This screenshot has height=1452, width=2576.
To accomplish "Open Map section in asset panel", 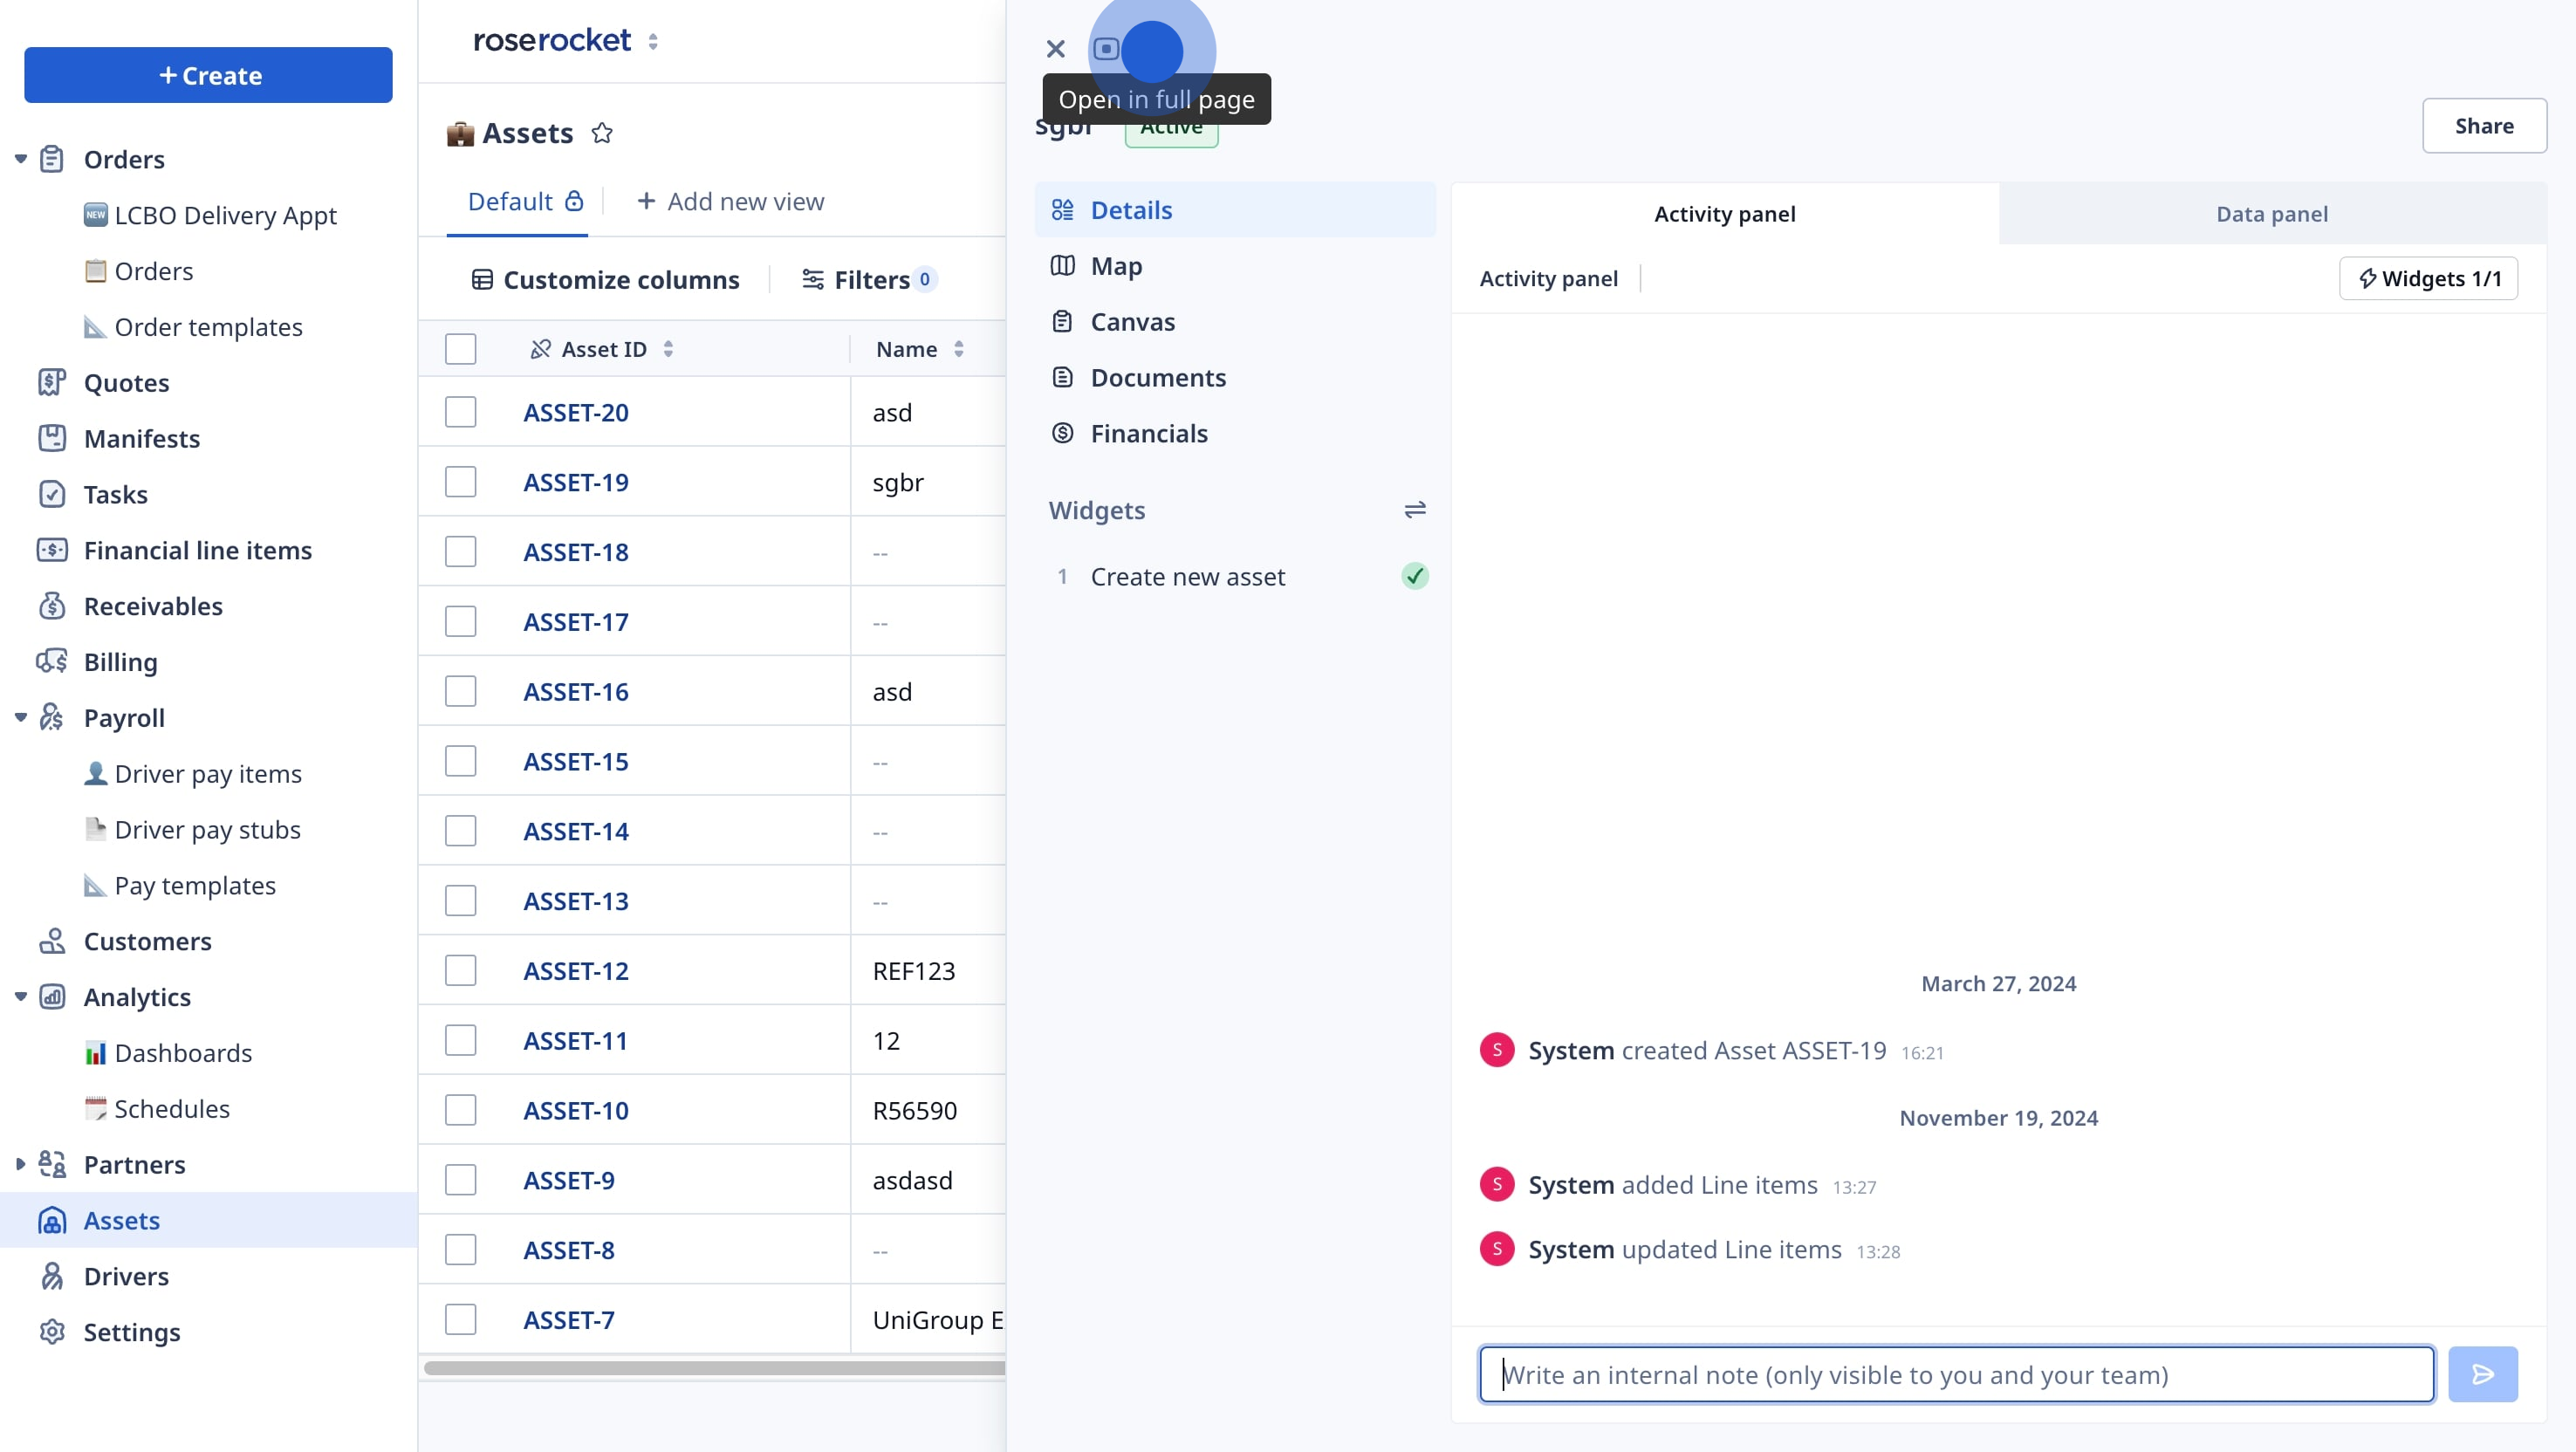I will click(x=1116, y=266).
